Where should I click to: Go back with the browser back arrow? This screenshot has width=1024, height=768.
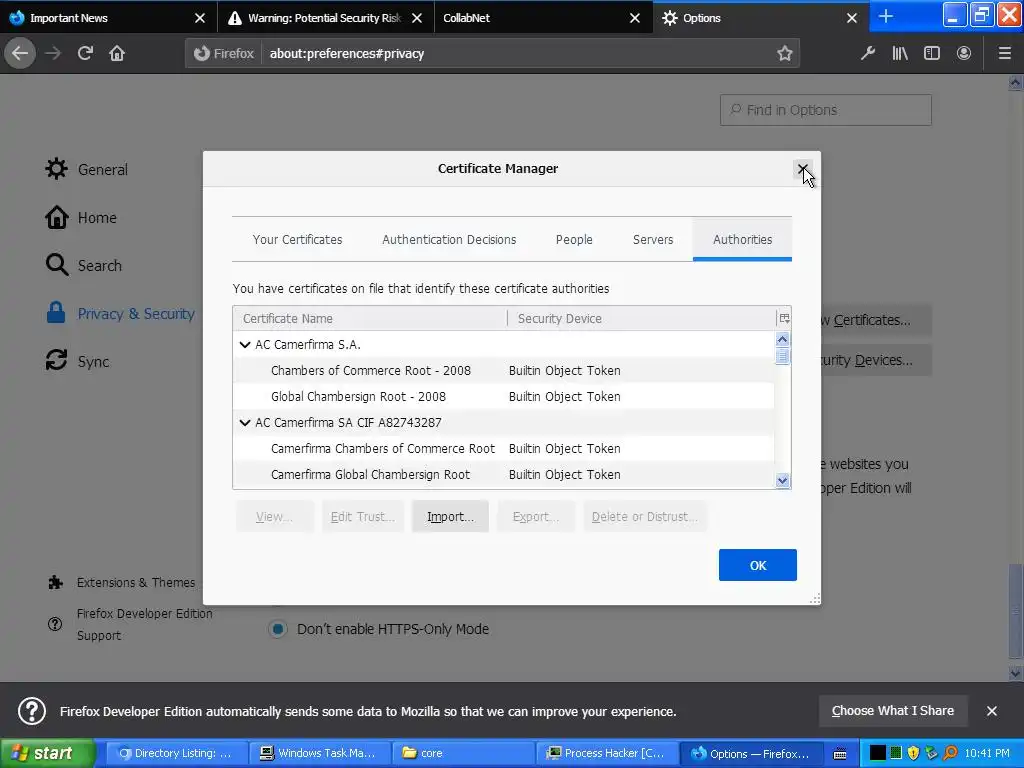[x=20, y=53]
